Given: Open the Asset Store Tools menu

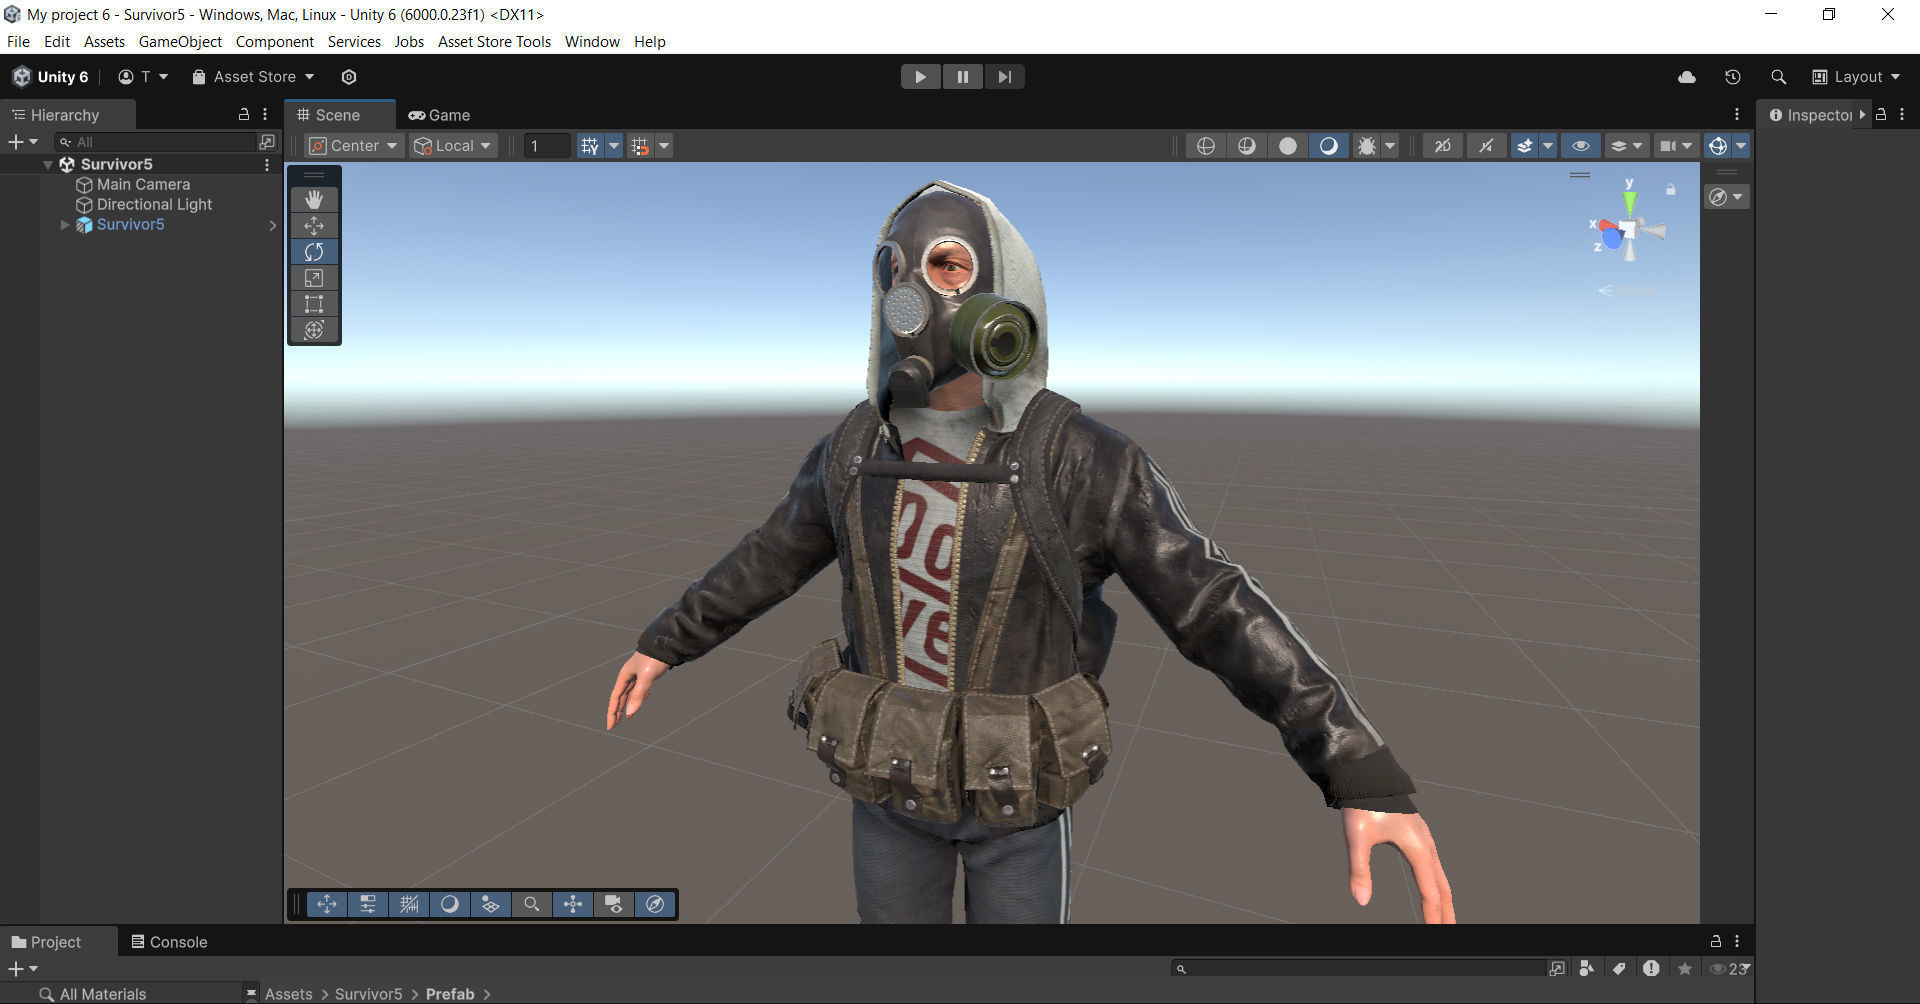Looking at the screenshot, I should coord(494,41).
